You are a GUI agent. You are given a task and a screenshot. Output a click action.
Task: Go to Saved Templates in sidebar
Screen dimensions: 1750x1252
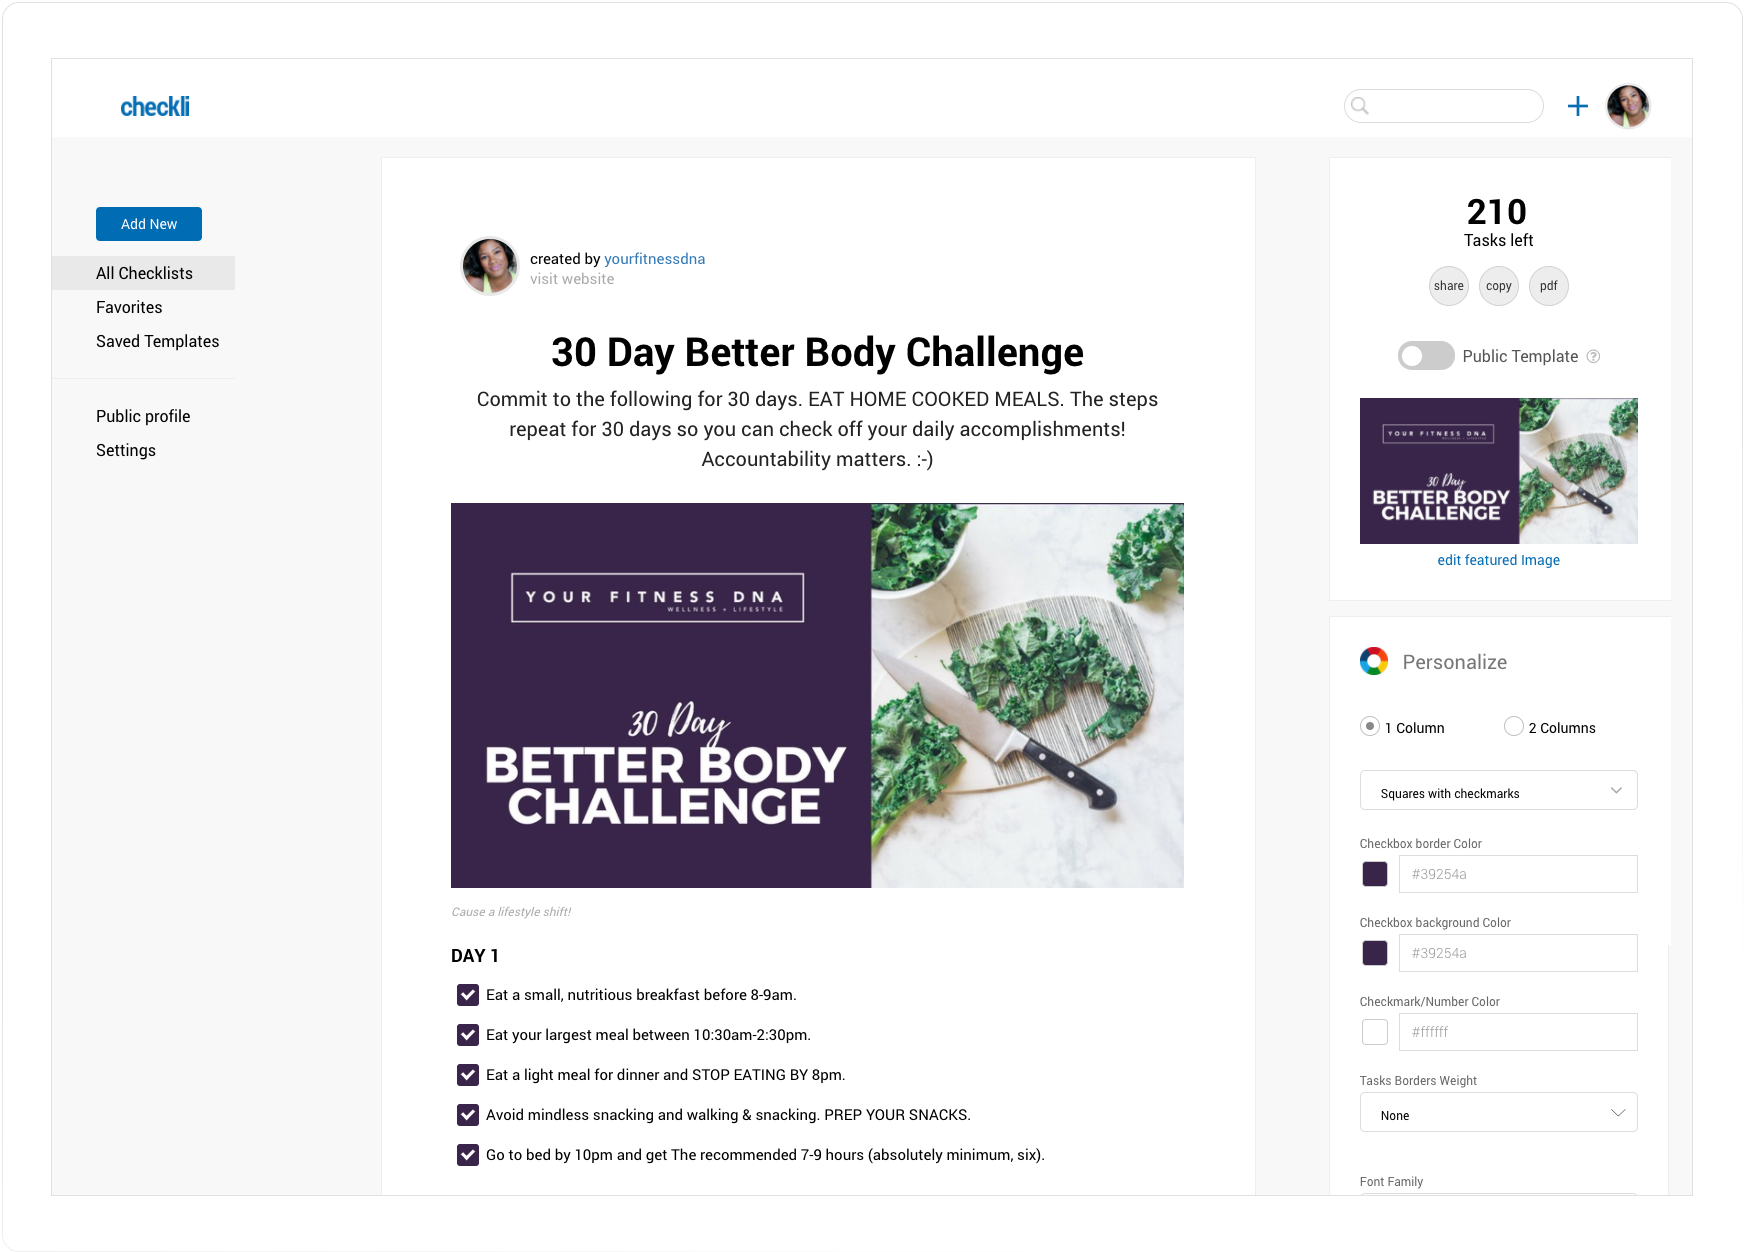click(x=157, y=341)
